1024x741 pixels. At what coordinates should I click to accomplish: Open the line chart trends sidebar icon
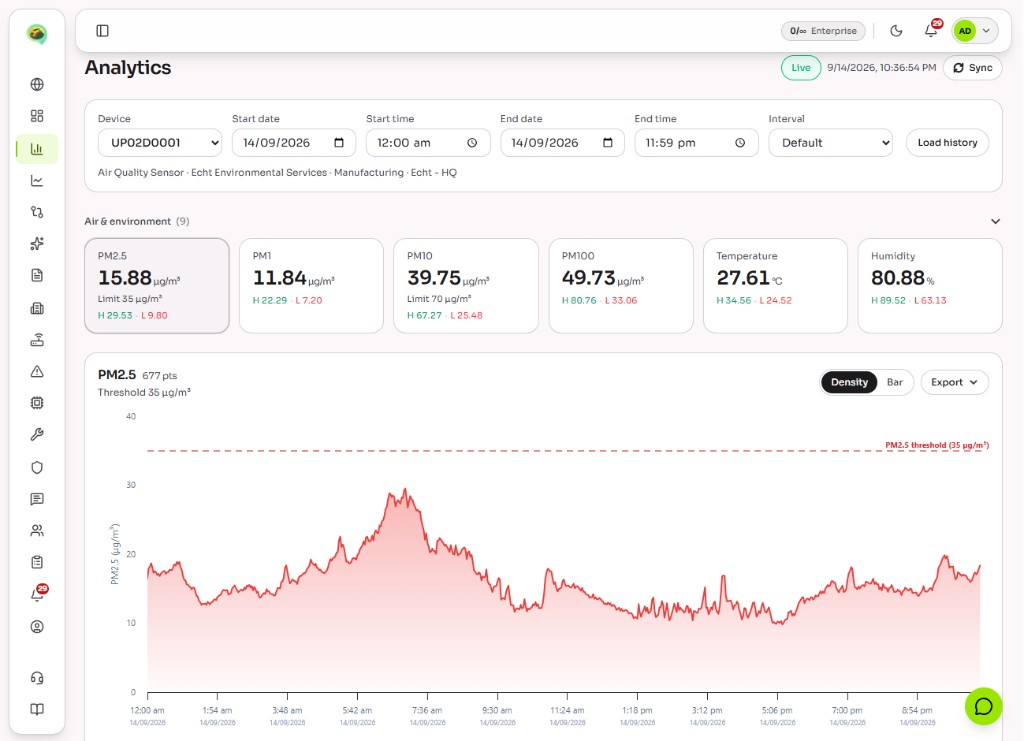click(37, 181)
